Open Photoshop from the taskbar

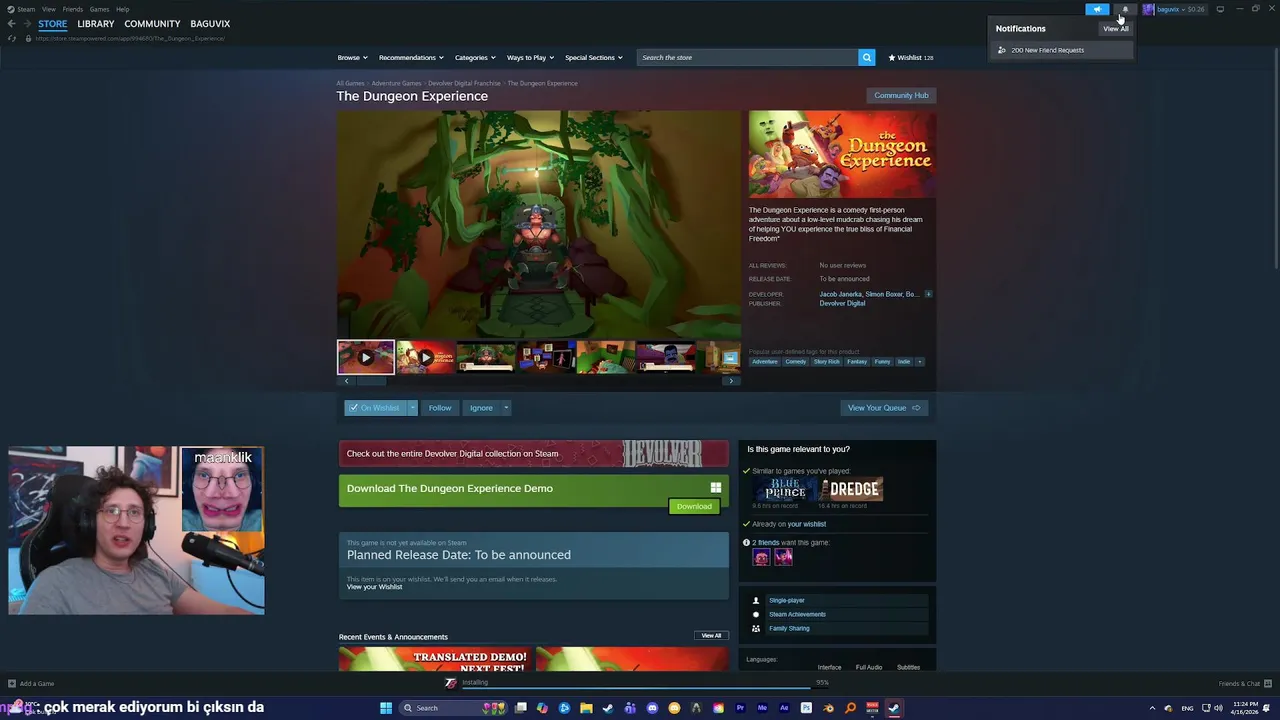pos(806,708)
